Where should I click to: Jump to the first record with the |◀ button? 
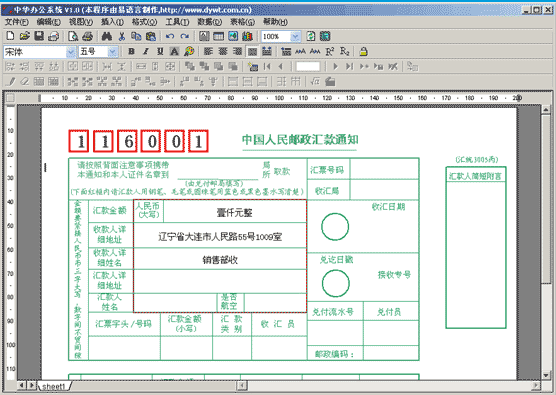pos(267,66)
